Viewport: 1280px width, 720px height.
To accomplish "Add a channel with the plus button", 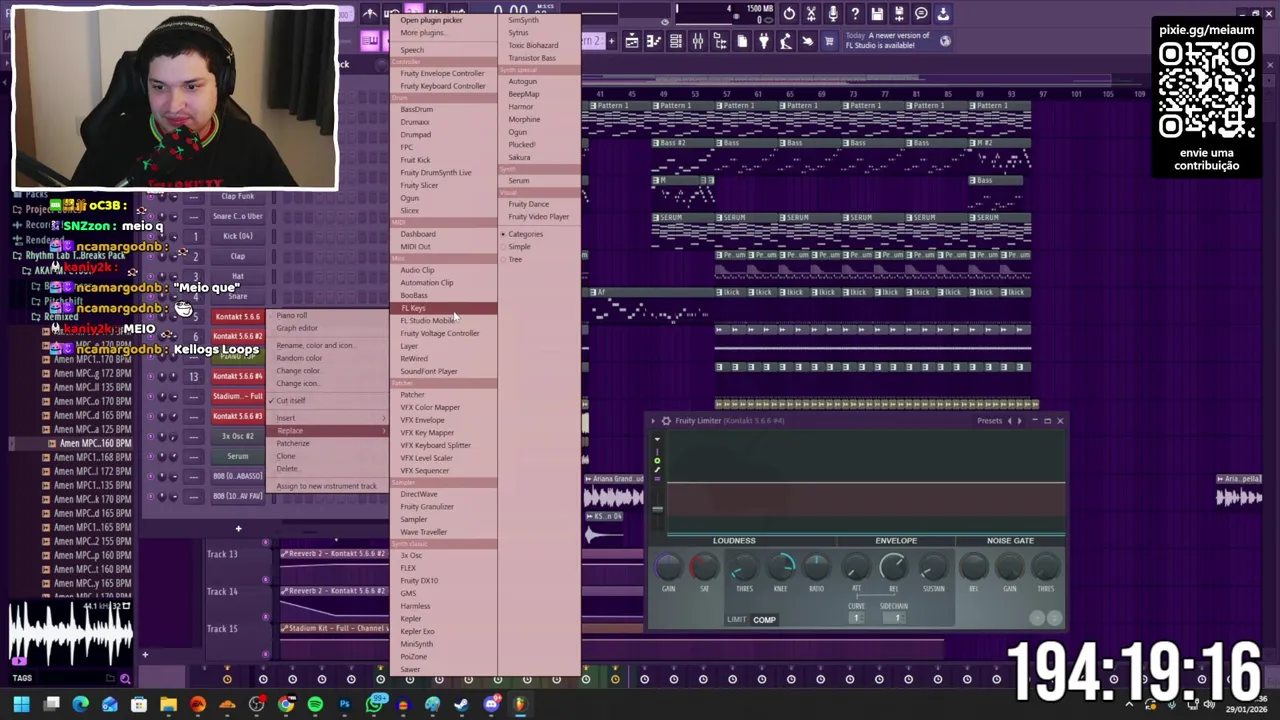I will [238, 529].
